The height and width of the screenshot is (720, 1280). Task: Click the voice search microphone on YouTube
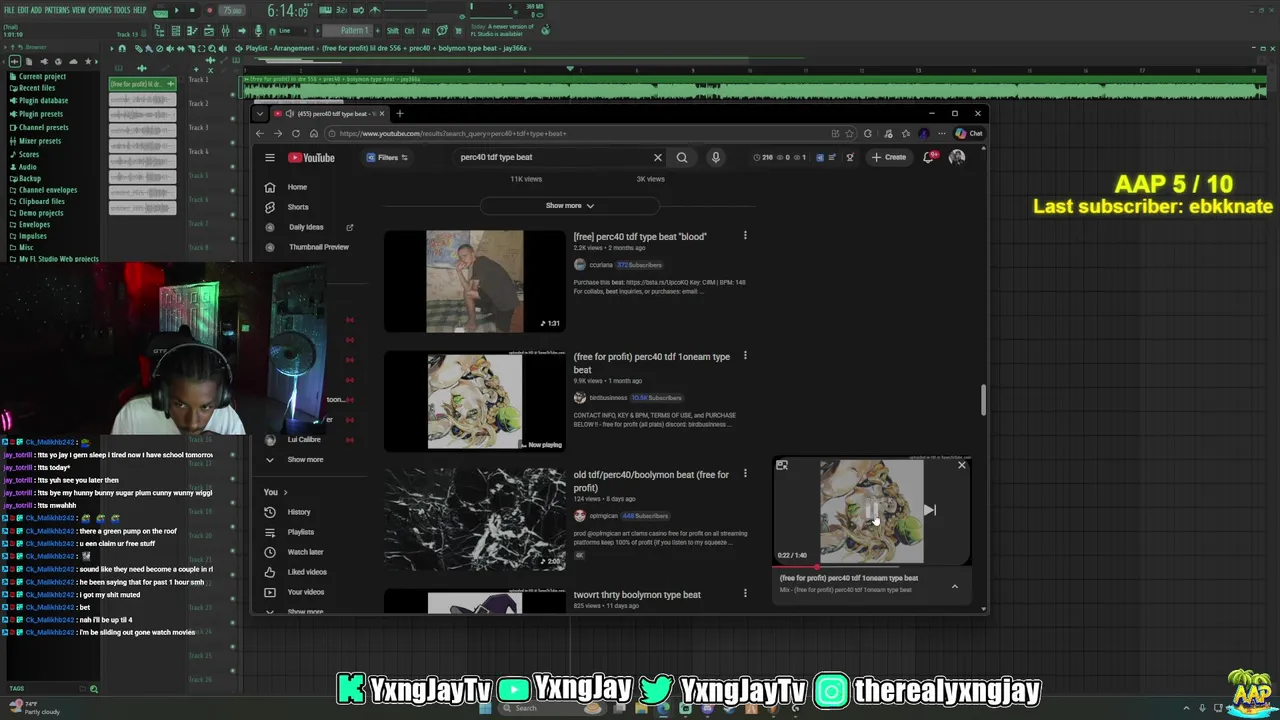[715, 157]
